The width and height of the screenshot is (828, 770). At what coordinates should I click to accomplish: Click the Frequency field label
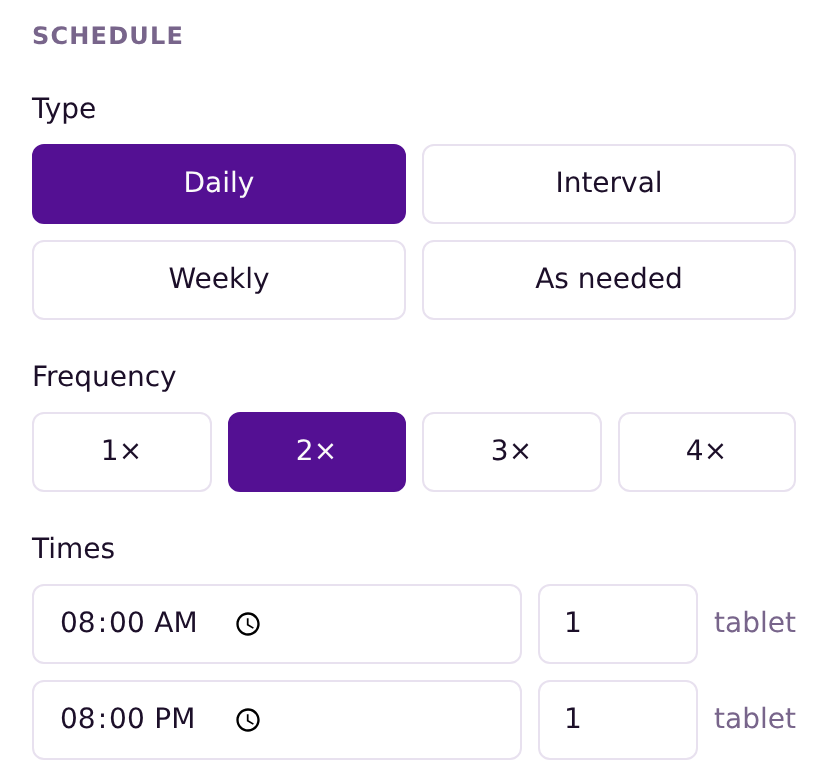click(x=104, y=378)
